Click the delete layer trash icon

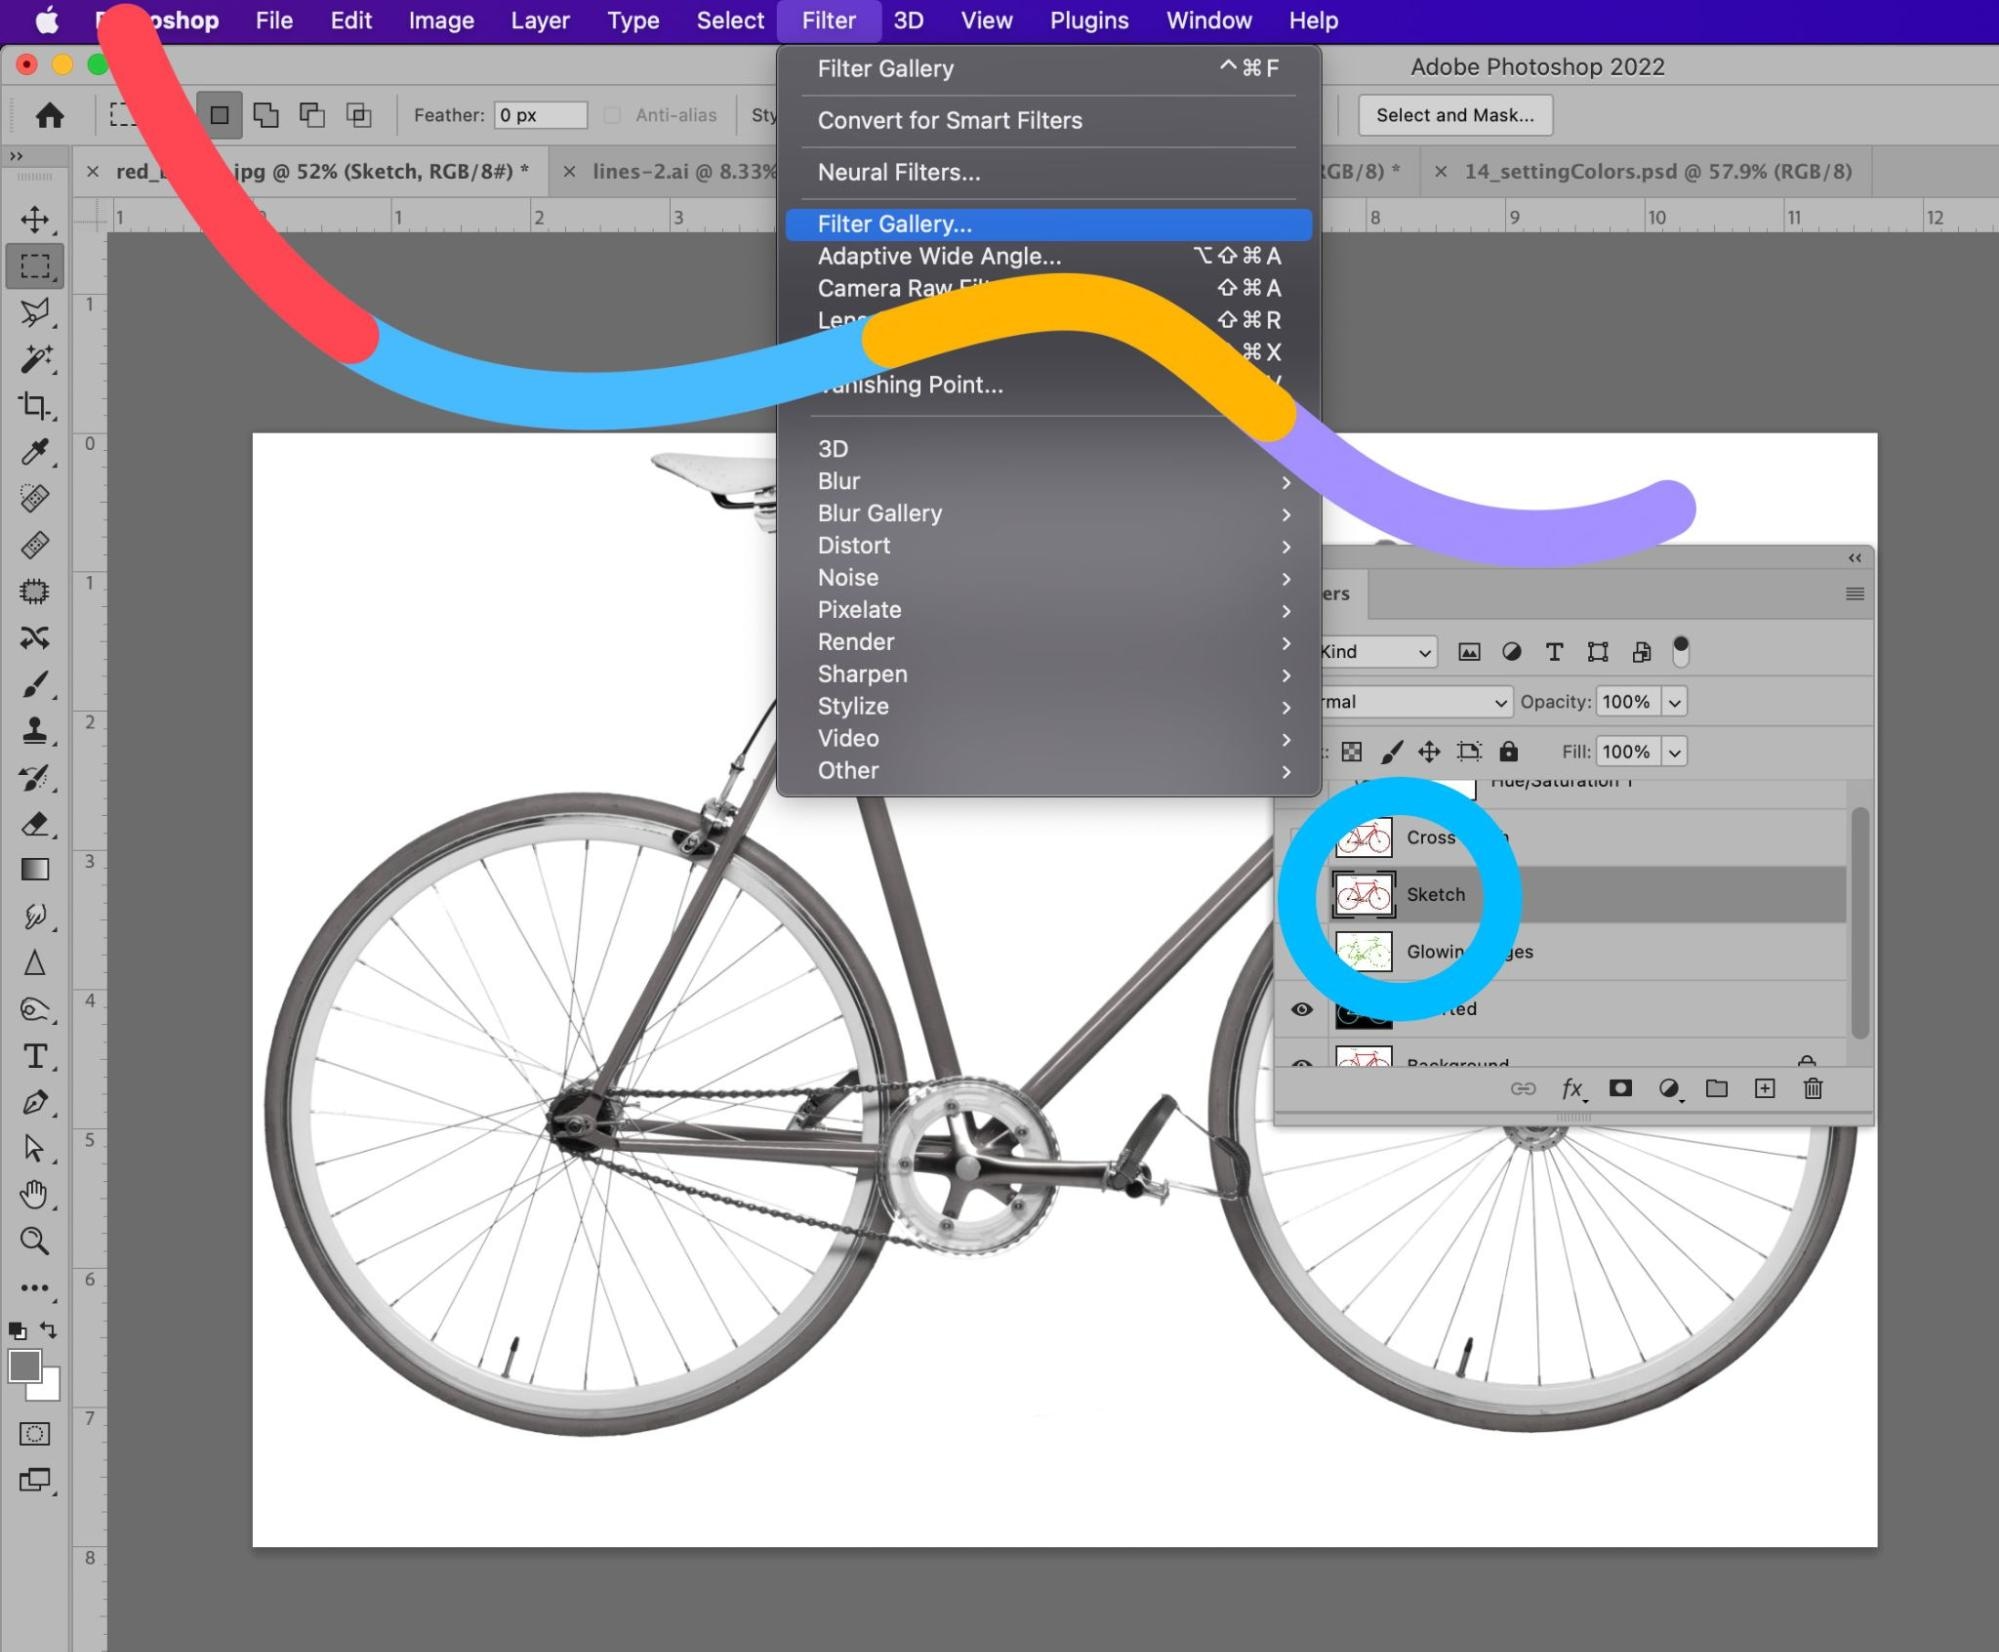coord(1812,1088)
